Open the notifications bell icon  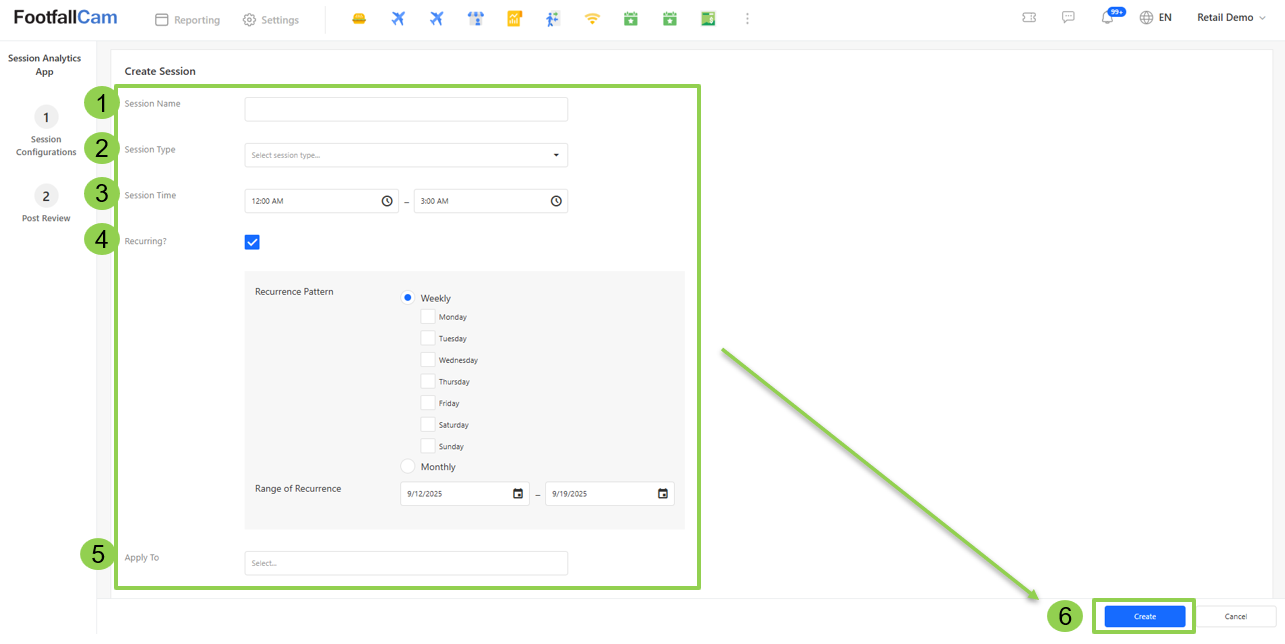coord(1107,18)
